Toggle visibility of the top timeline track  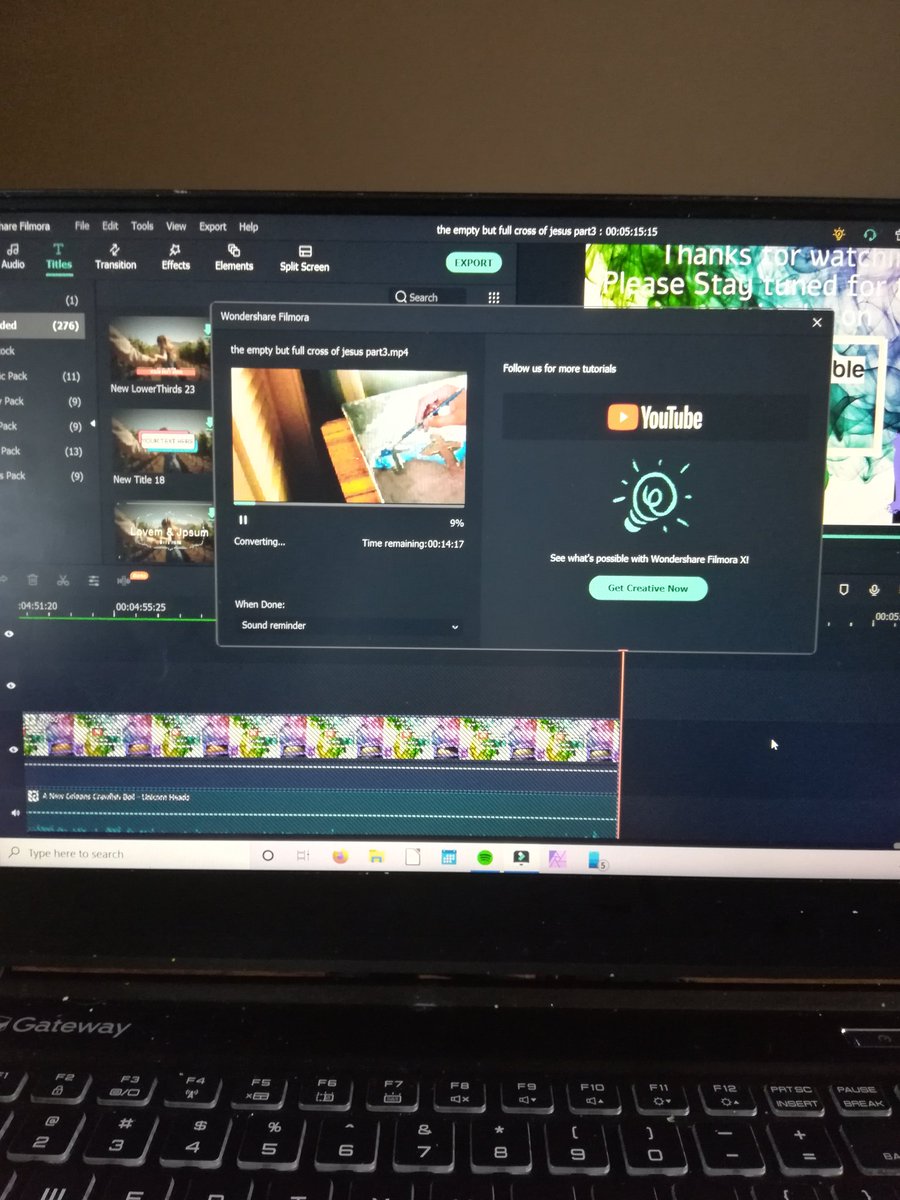[11, 634]
